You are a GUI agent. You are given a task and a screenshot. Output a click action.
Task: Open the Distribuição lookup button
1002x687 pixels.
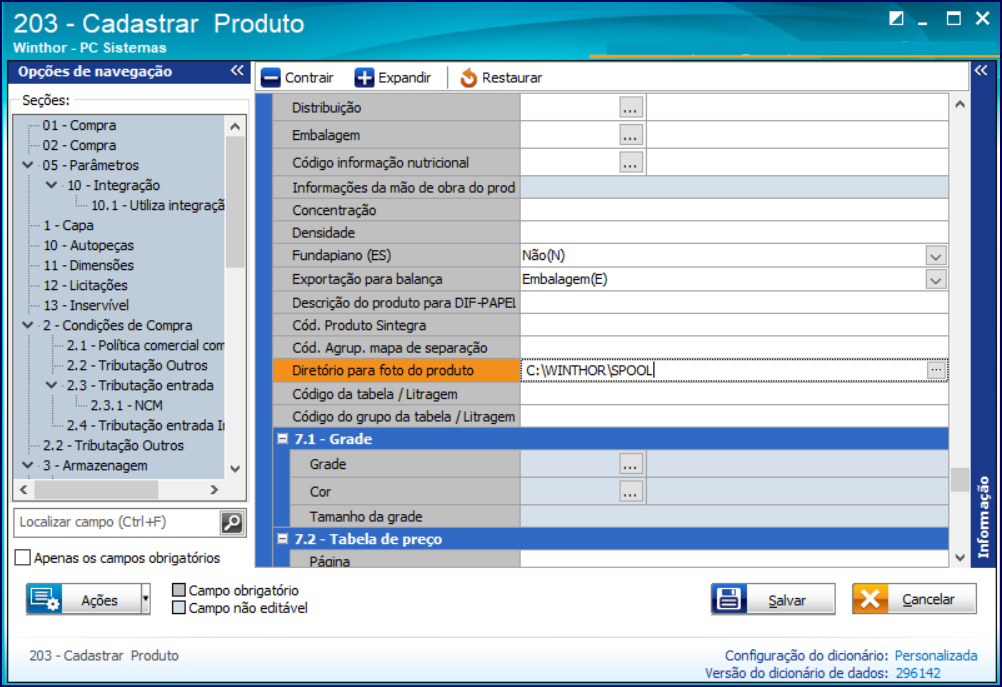630,108
